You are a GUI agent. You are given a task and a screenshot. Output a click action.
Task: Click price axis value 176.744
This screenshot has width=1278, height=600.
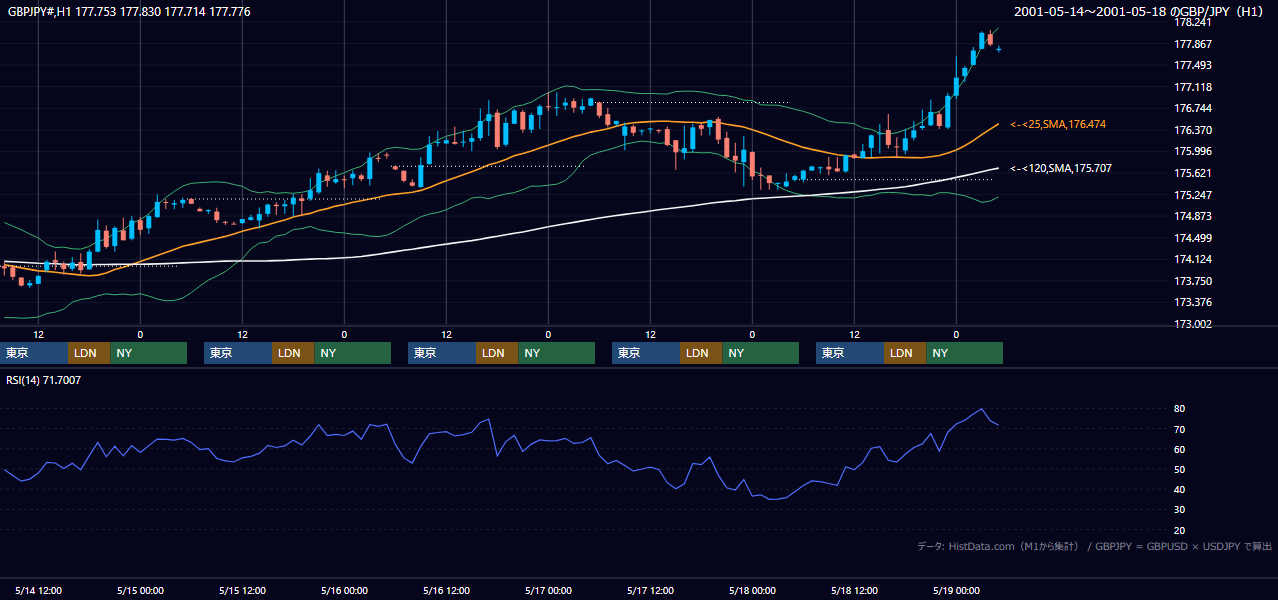(1193, 109)
